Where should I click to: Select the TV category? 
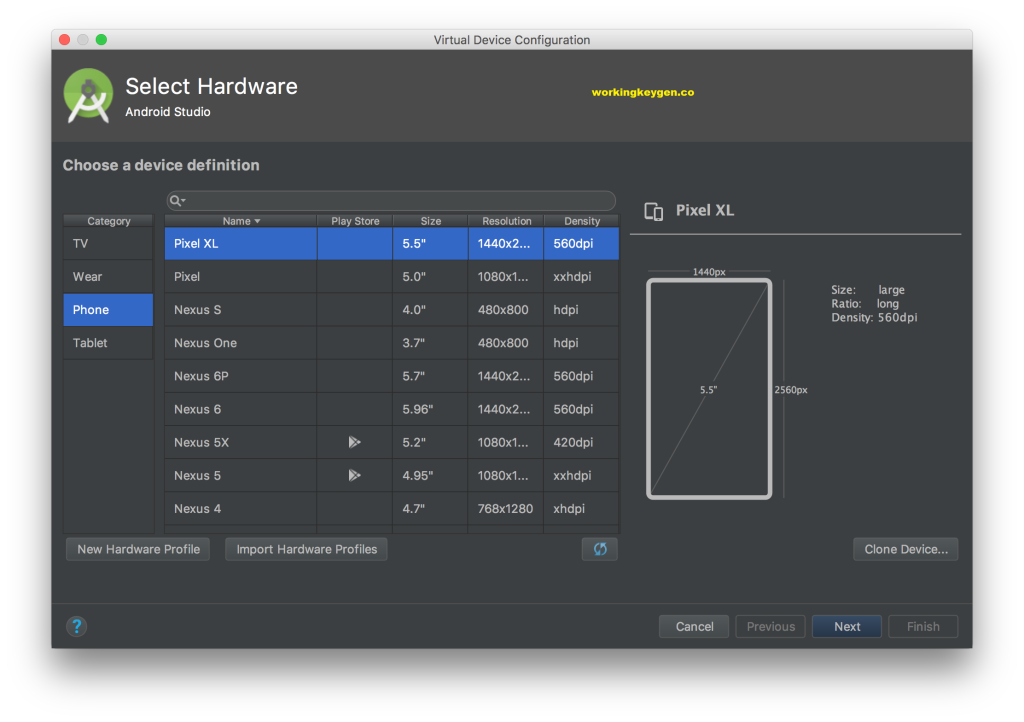click(107, 242)
